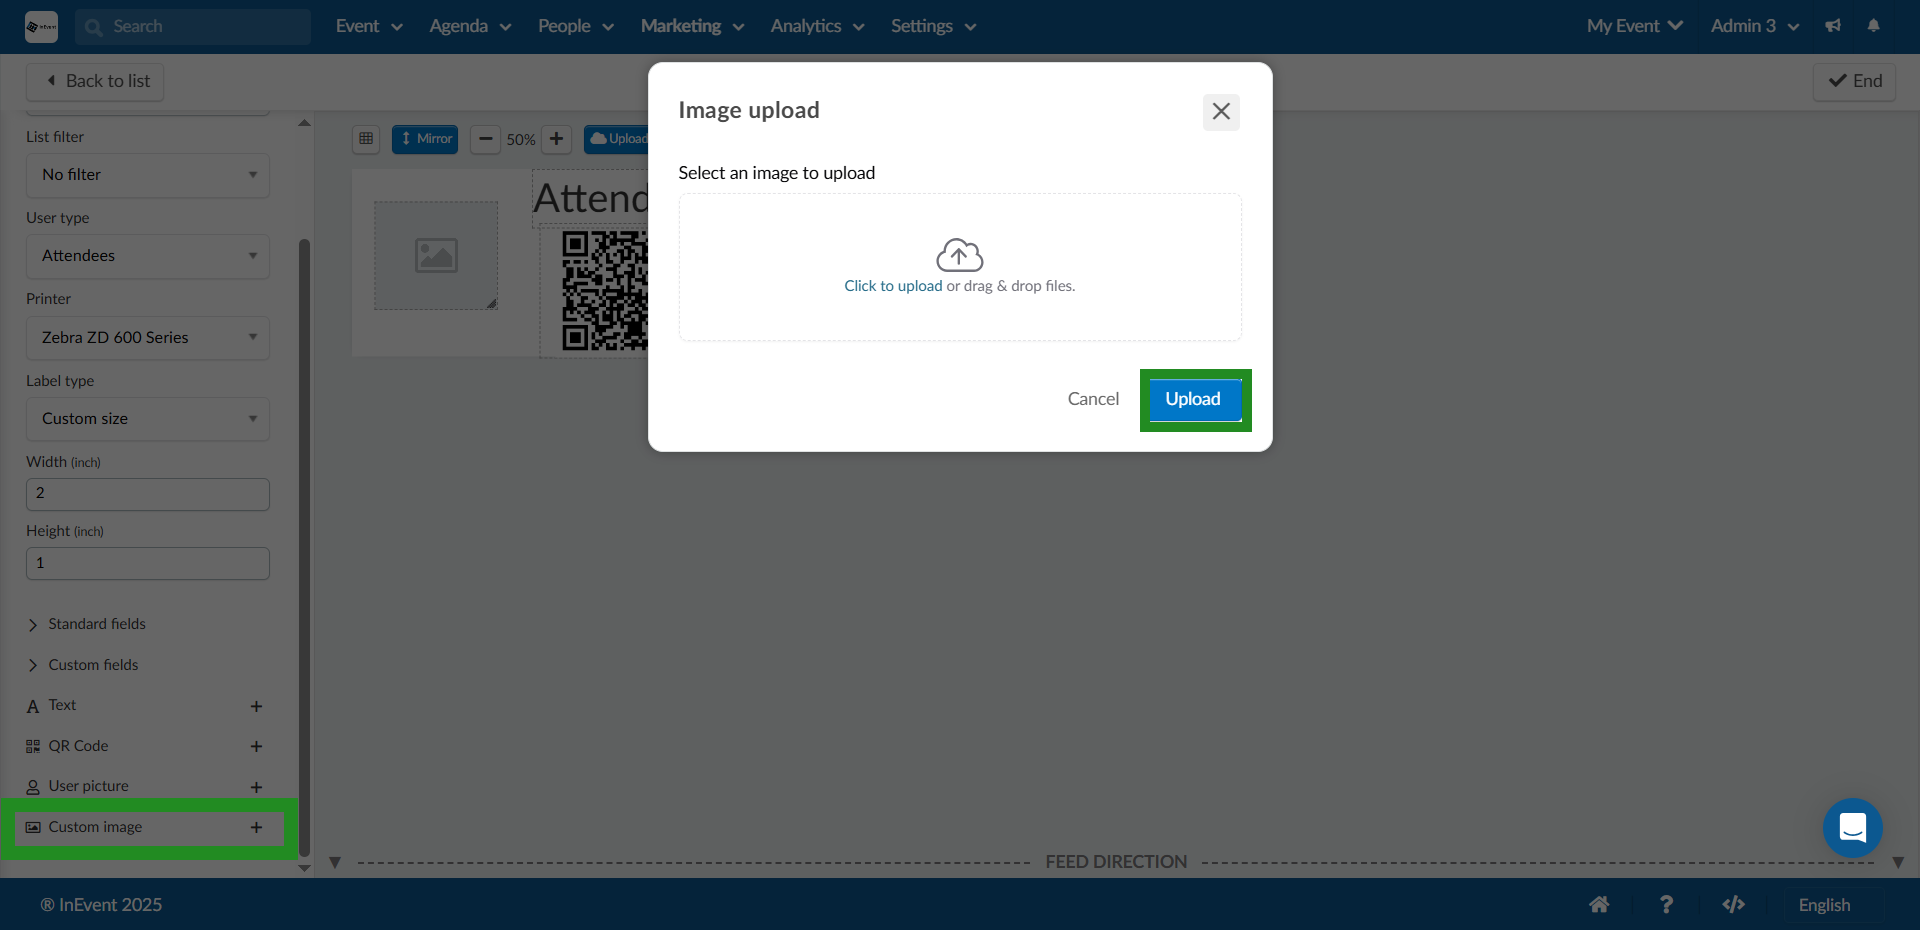Expand the Standard fields section

97,624
